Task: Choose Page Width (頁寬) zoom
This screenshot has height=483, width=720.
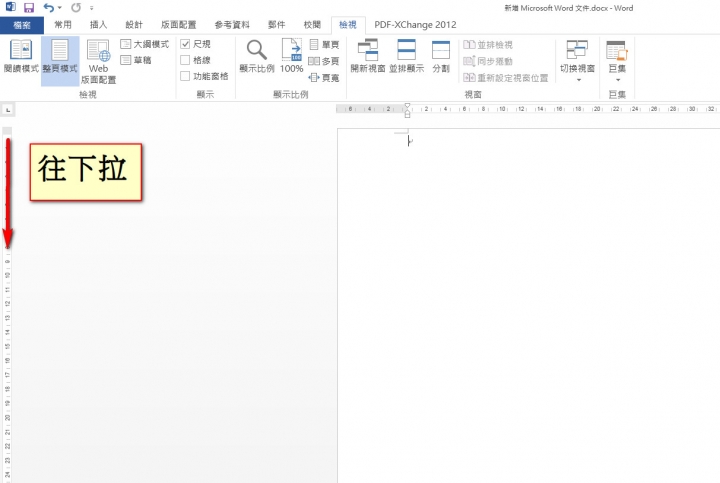Action: pyautogui.click(x=324, y=78)
